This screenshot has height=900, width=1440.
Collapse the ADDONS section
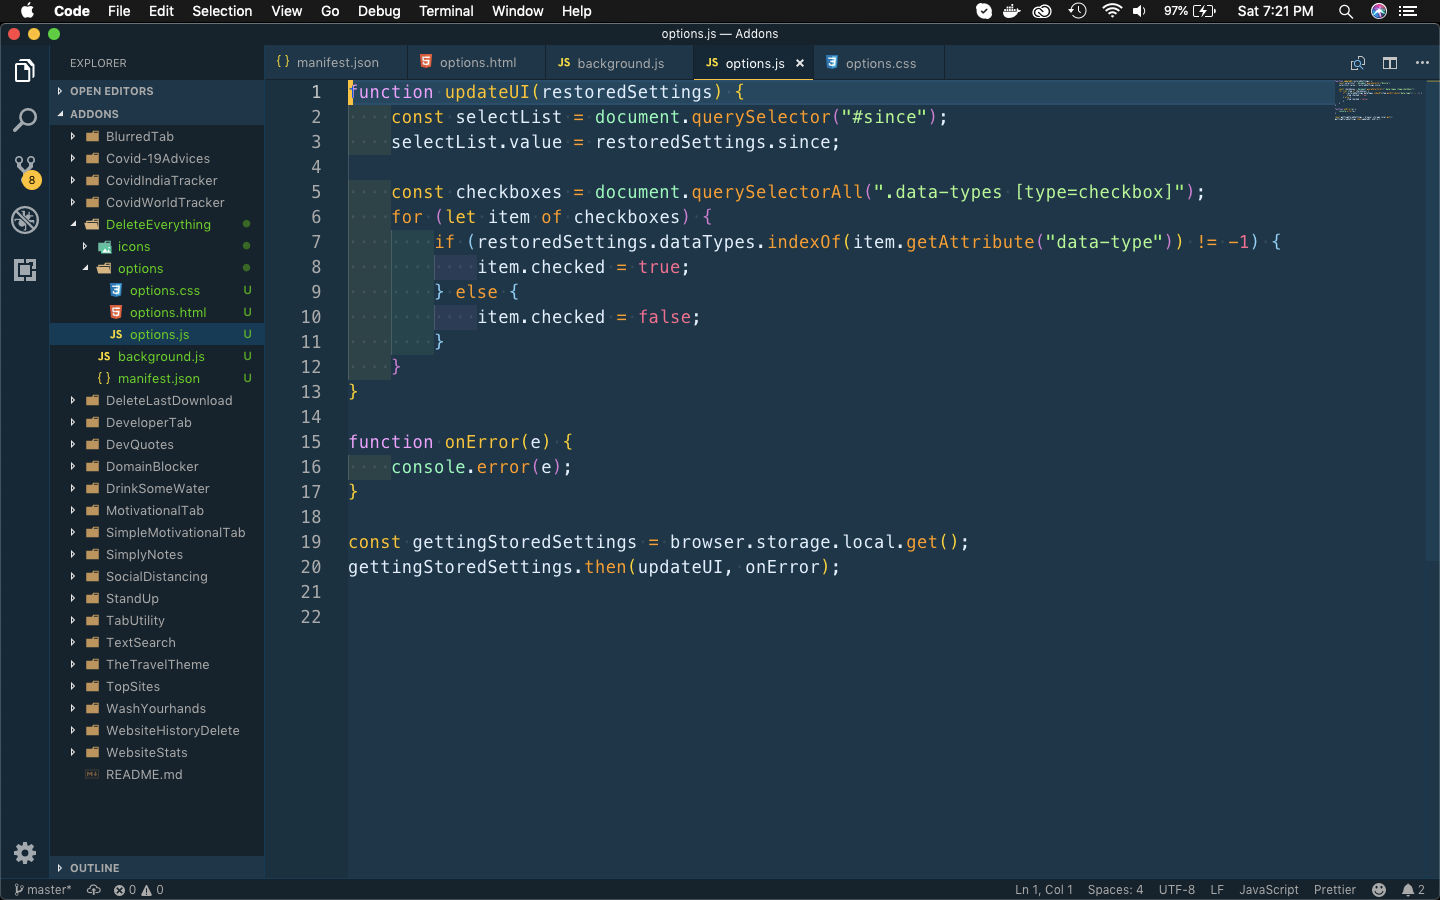157,114
